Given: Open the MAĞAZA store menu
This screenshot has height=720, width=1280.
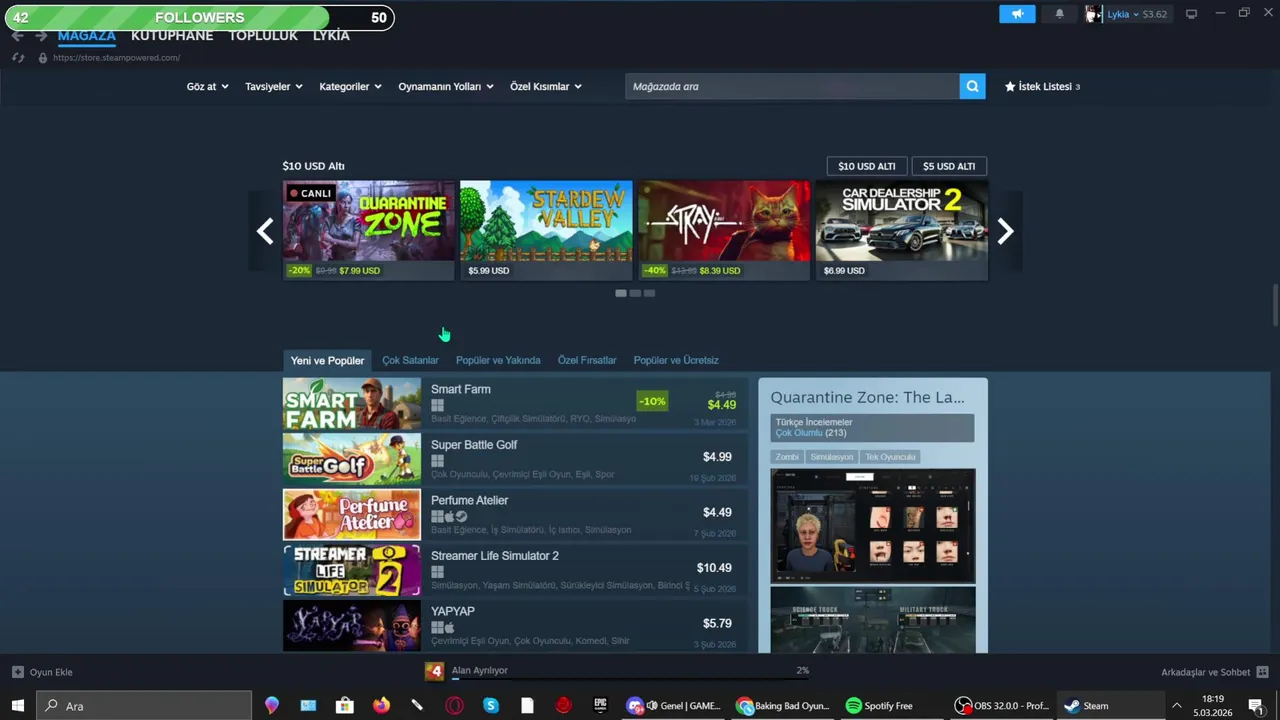Looking at the screenshot, I should 87,35.
